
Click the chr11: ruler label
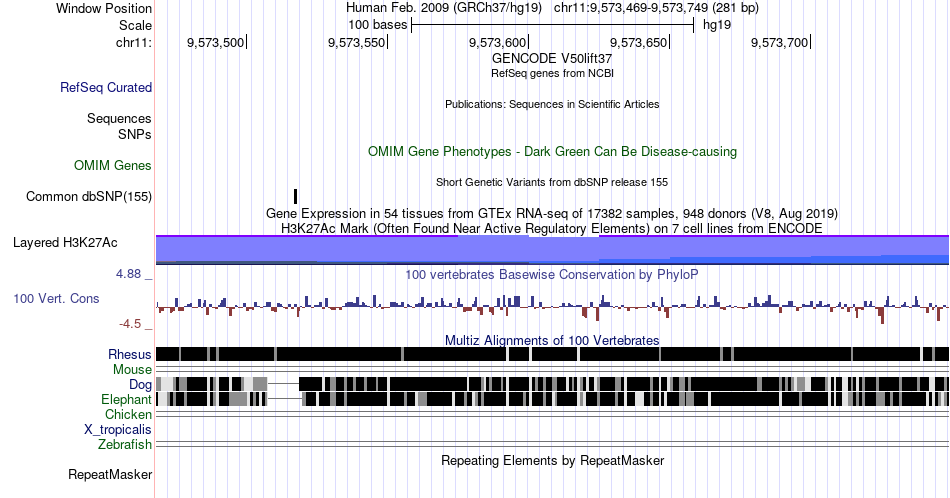(x=133, y=42)
